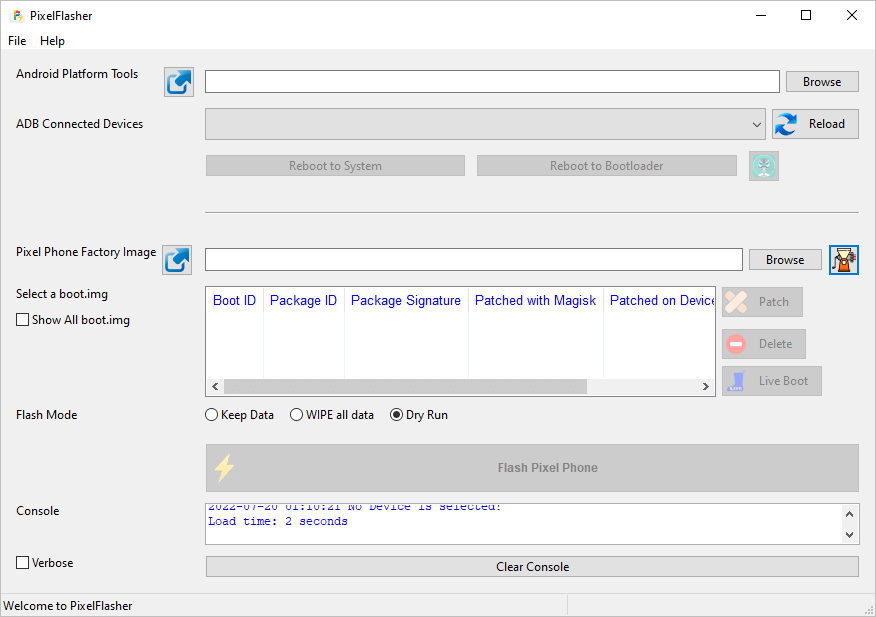The width and height of the screenshot is (876, 617).
Task: Click the lightning bolt Flash Pixel Phone button
Action: tap(532, 468)
